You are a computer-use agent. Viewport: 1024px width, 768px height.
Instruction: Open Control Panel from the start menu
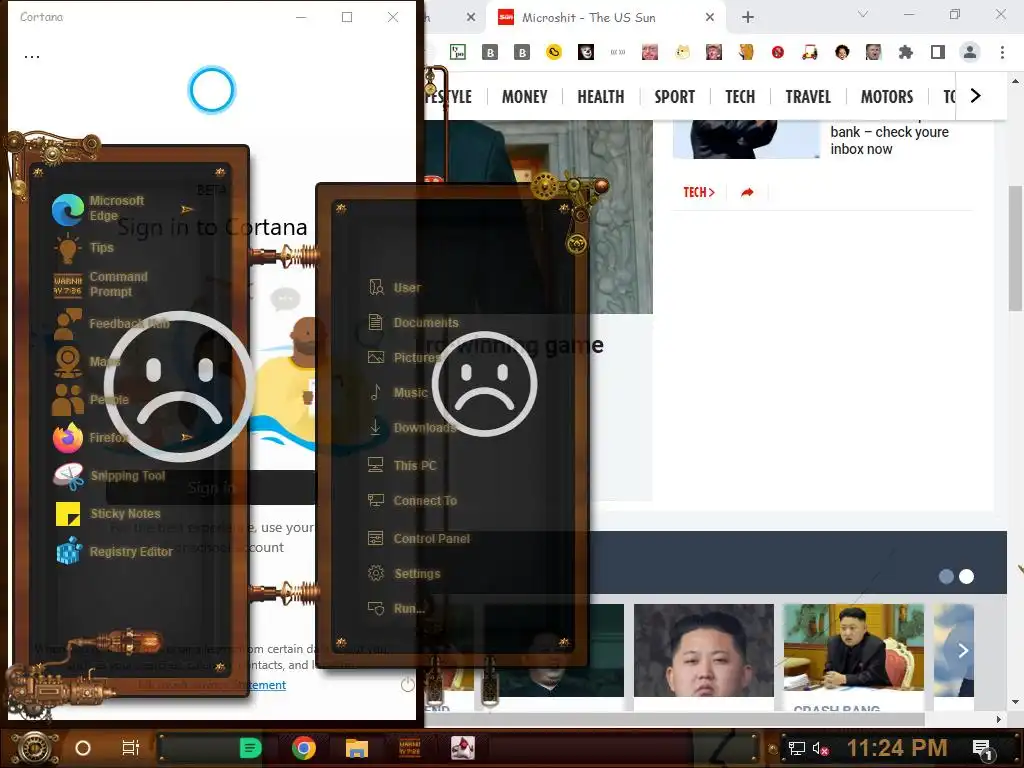419,539
